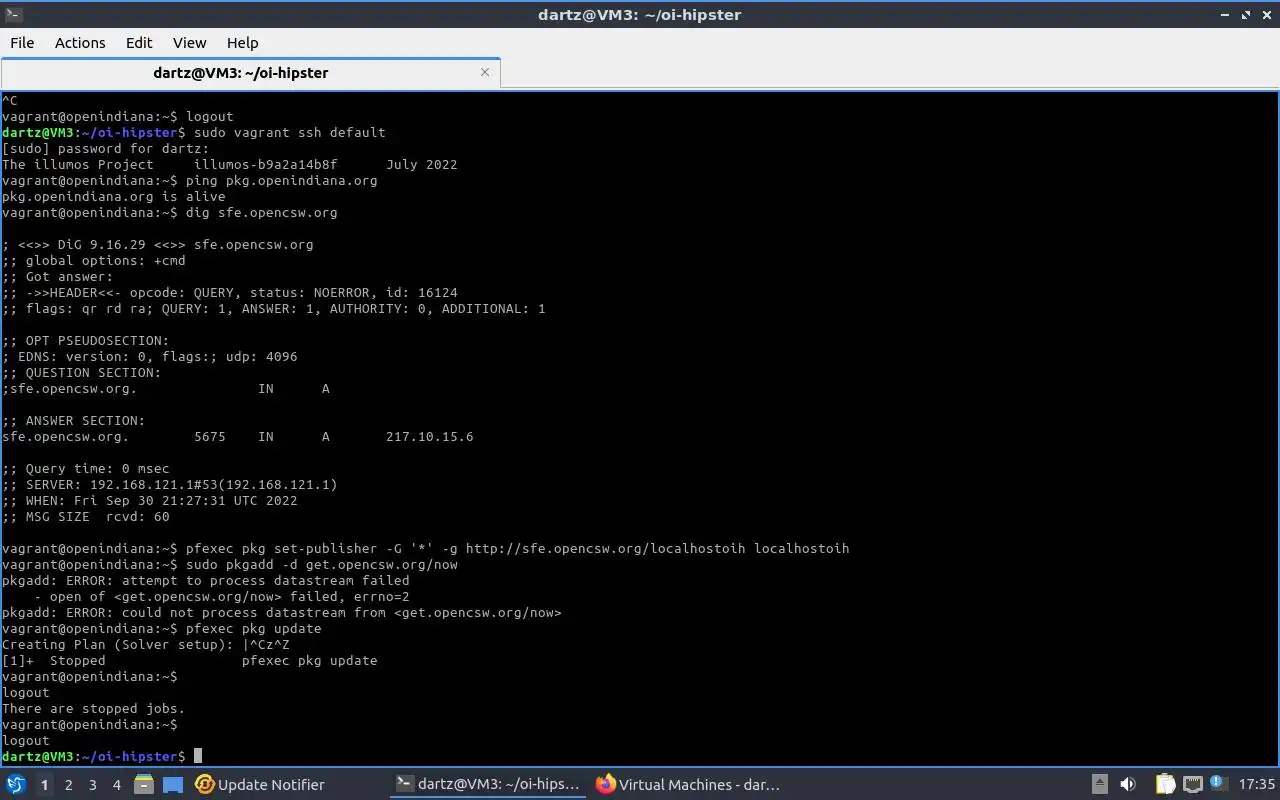The height and width of the screenshot is (800, 1280).
Task: Click the ';; MSG SIZE rcvd: 60' line
Action: tap(86, 517)
